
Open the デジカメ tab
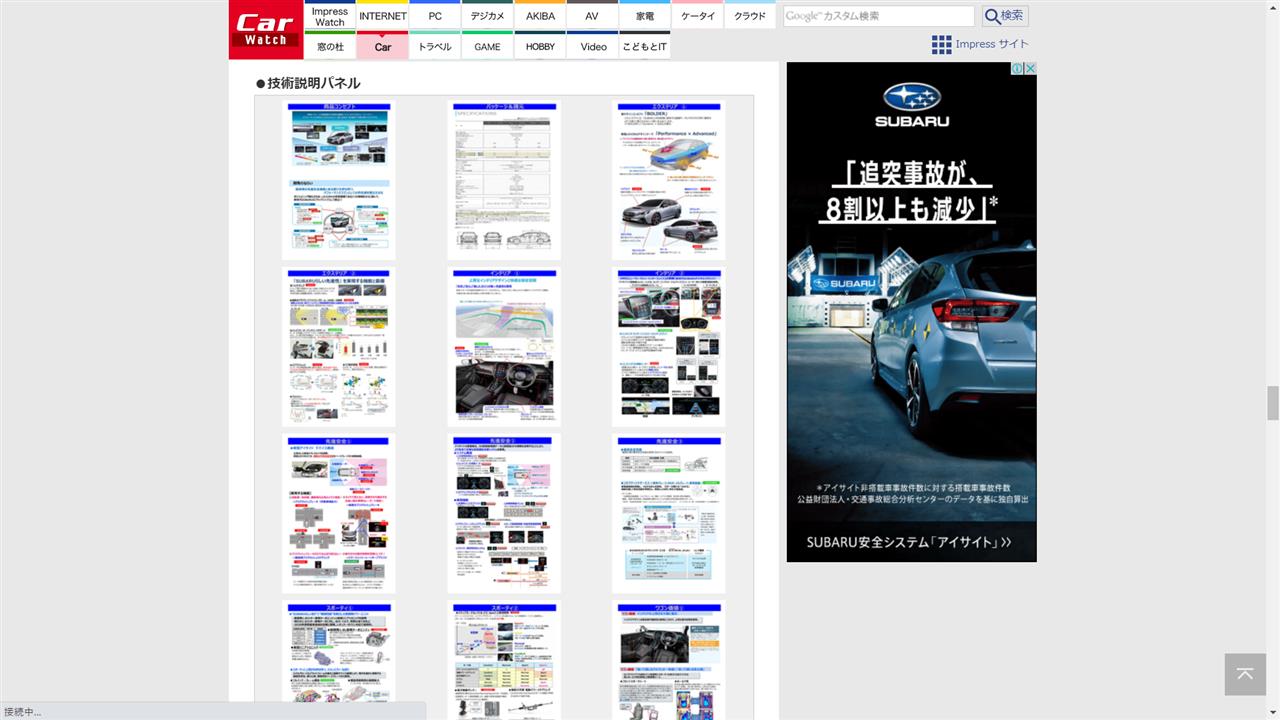point(488,16)
